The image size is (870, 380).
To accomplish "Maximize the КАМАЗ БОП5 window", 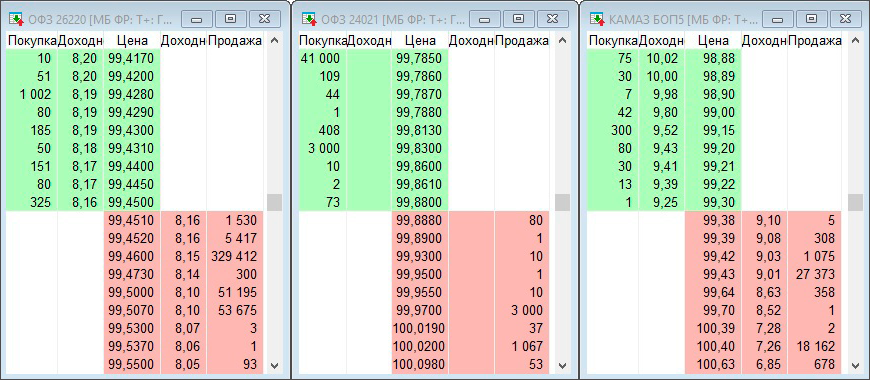I will 811,19.
